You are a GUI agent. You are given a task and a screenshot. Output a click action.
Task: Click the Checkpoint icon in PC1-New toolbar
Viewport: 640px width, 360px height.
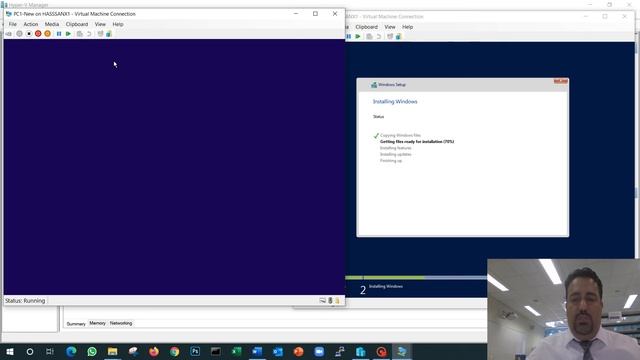[x=80, y=34]
